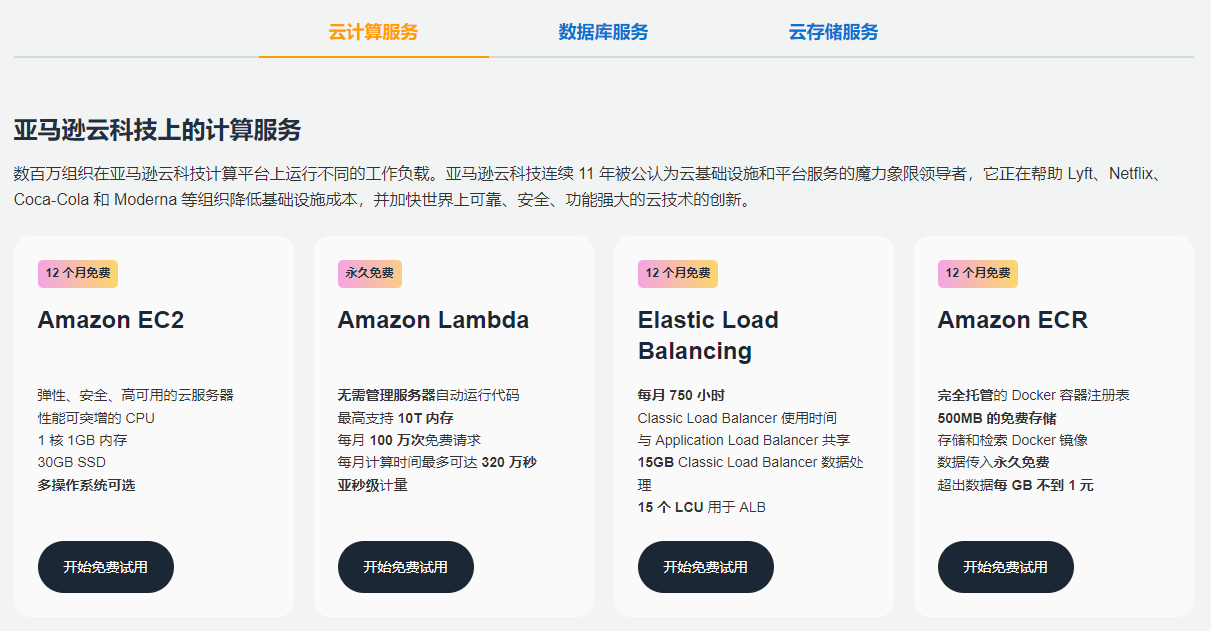This screenshot has height=631, width=1211.
Task: Click the 永久免费 badge on Lambda card
Action: click(x=368, y=273)
